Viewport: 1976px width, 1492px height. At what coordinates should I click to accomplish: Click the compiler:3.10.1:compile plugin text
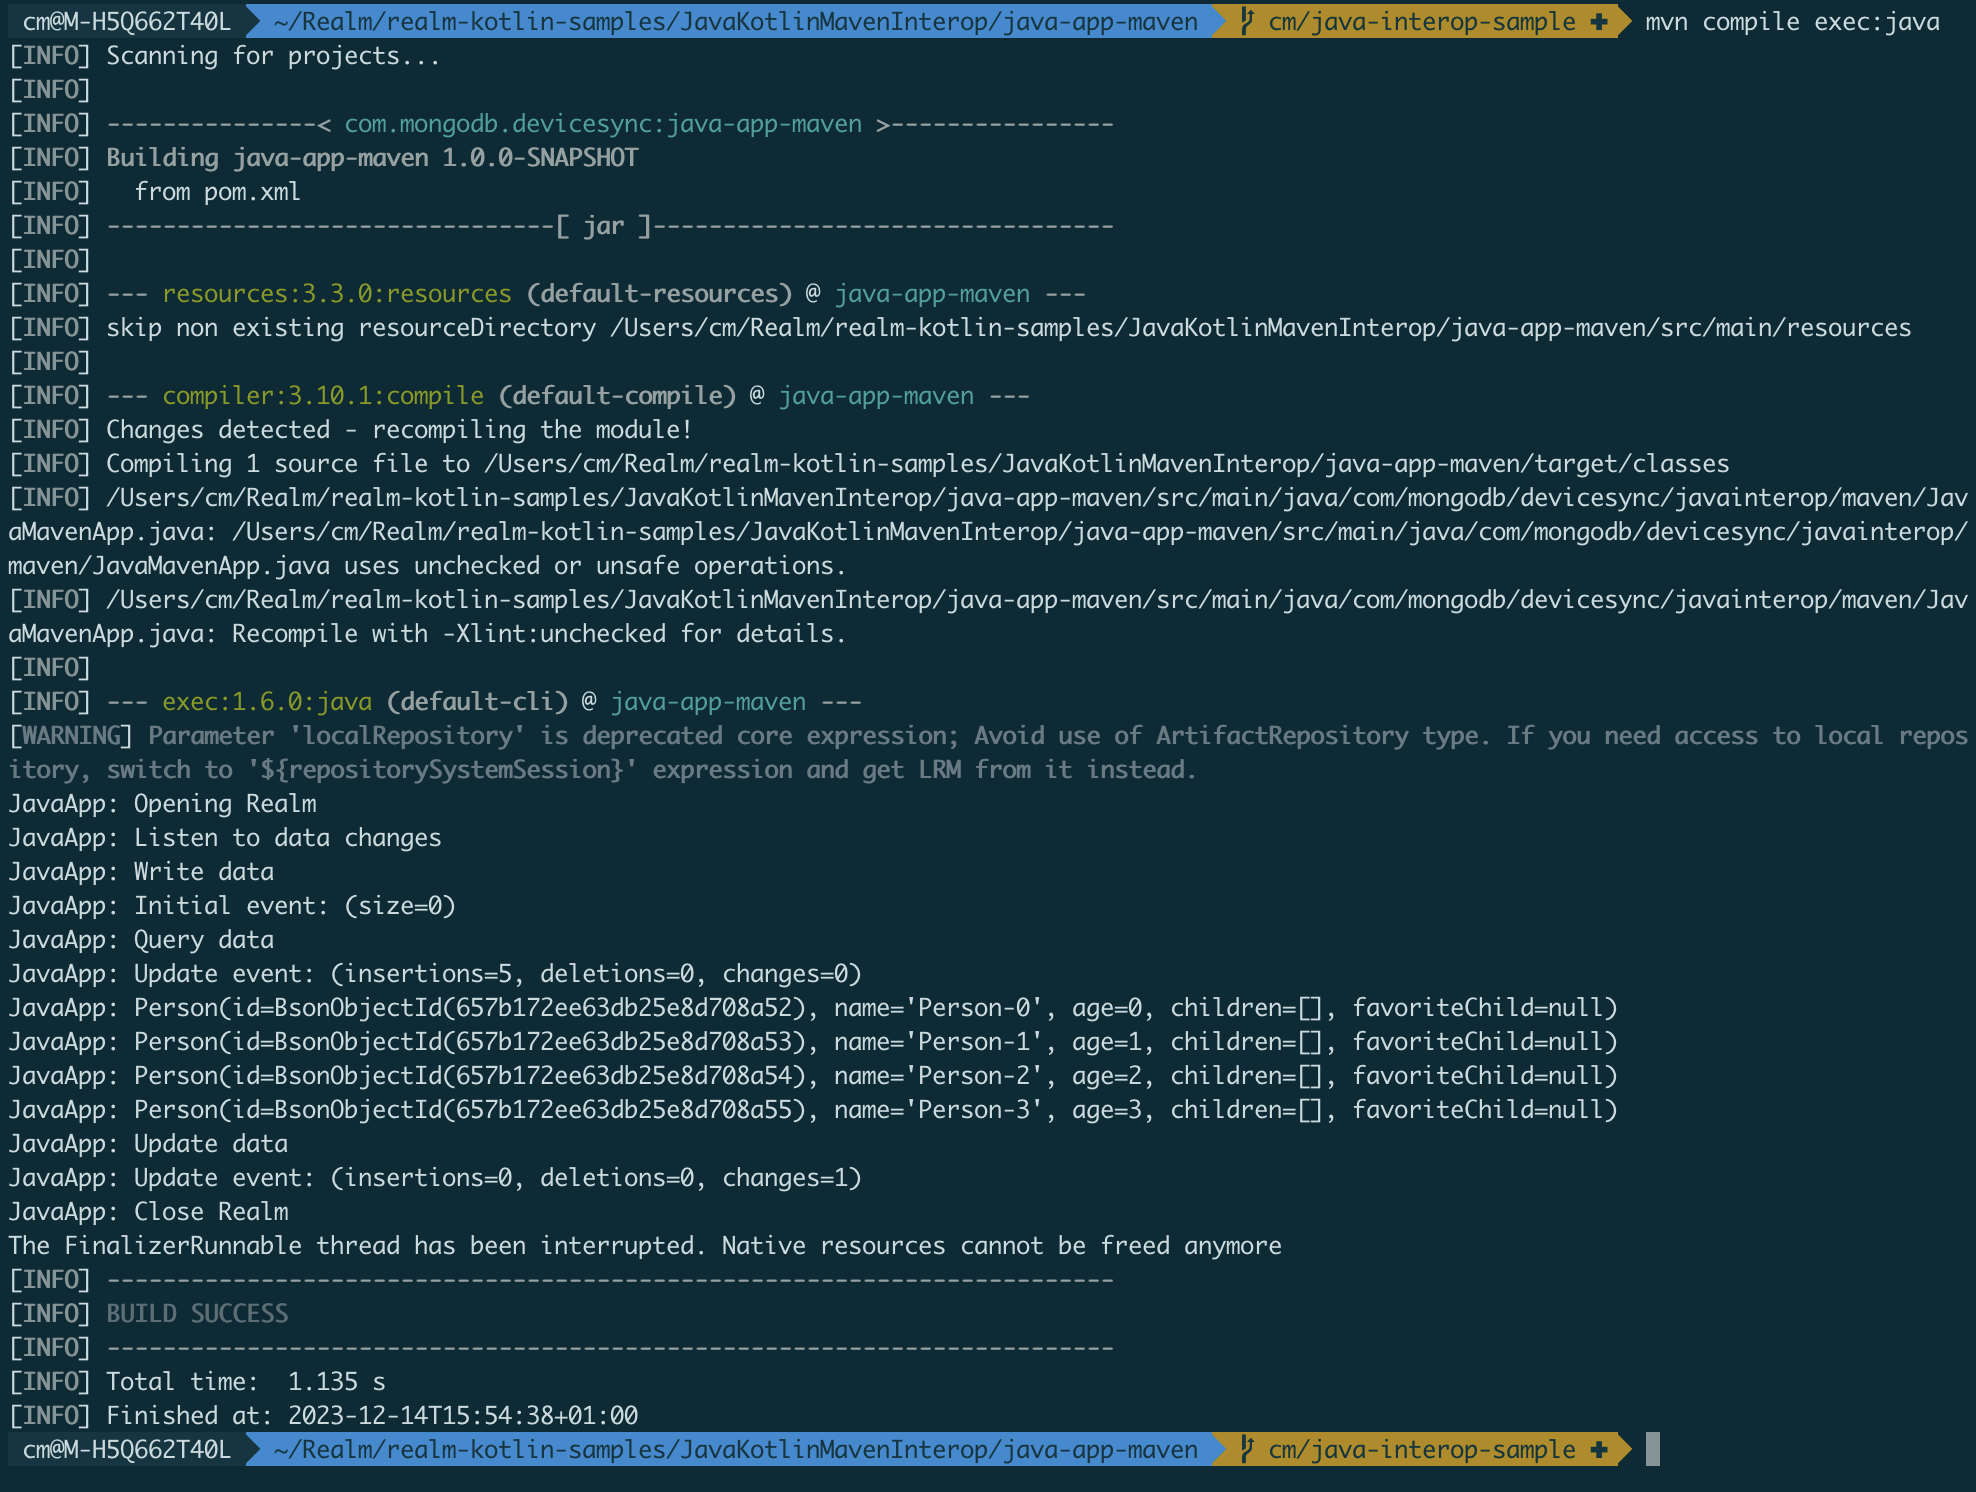[x=322, y=396]
